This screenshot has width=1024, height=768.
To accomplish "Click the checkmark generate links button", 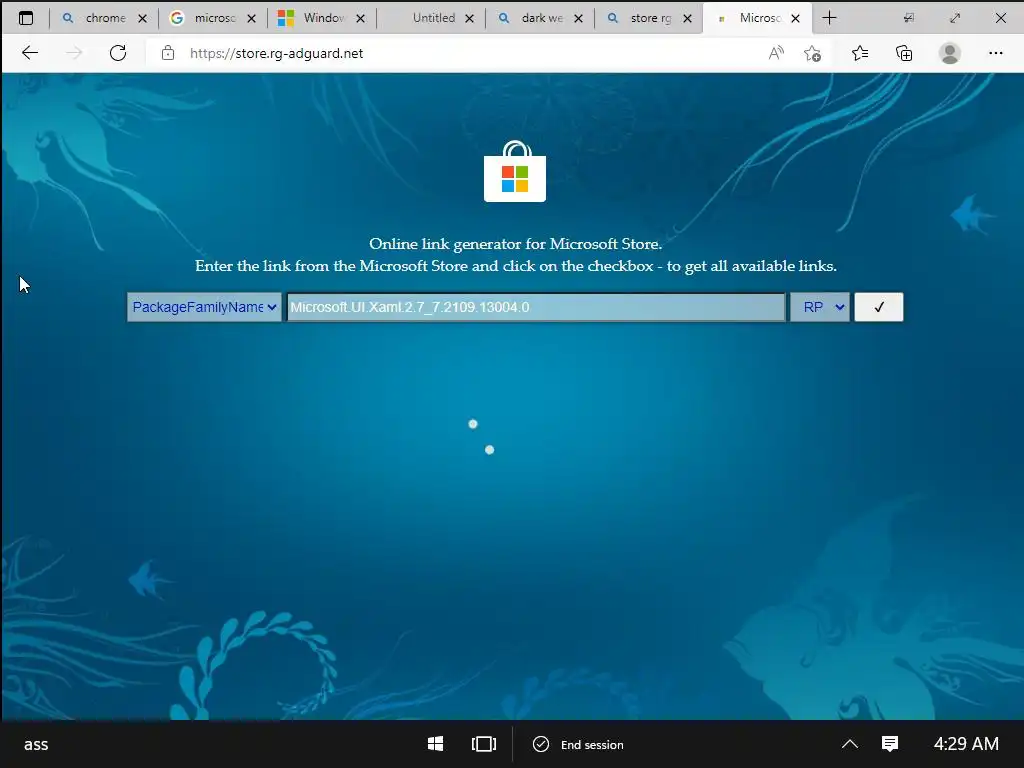I will pos(879,307).
